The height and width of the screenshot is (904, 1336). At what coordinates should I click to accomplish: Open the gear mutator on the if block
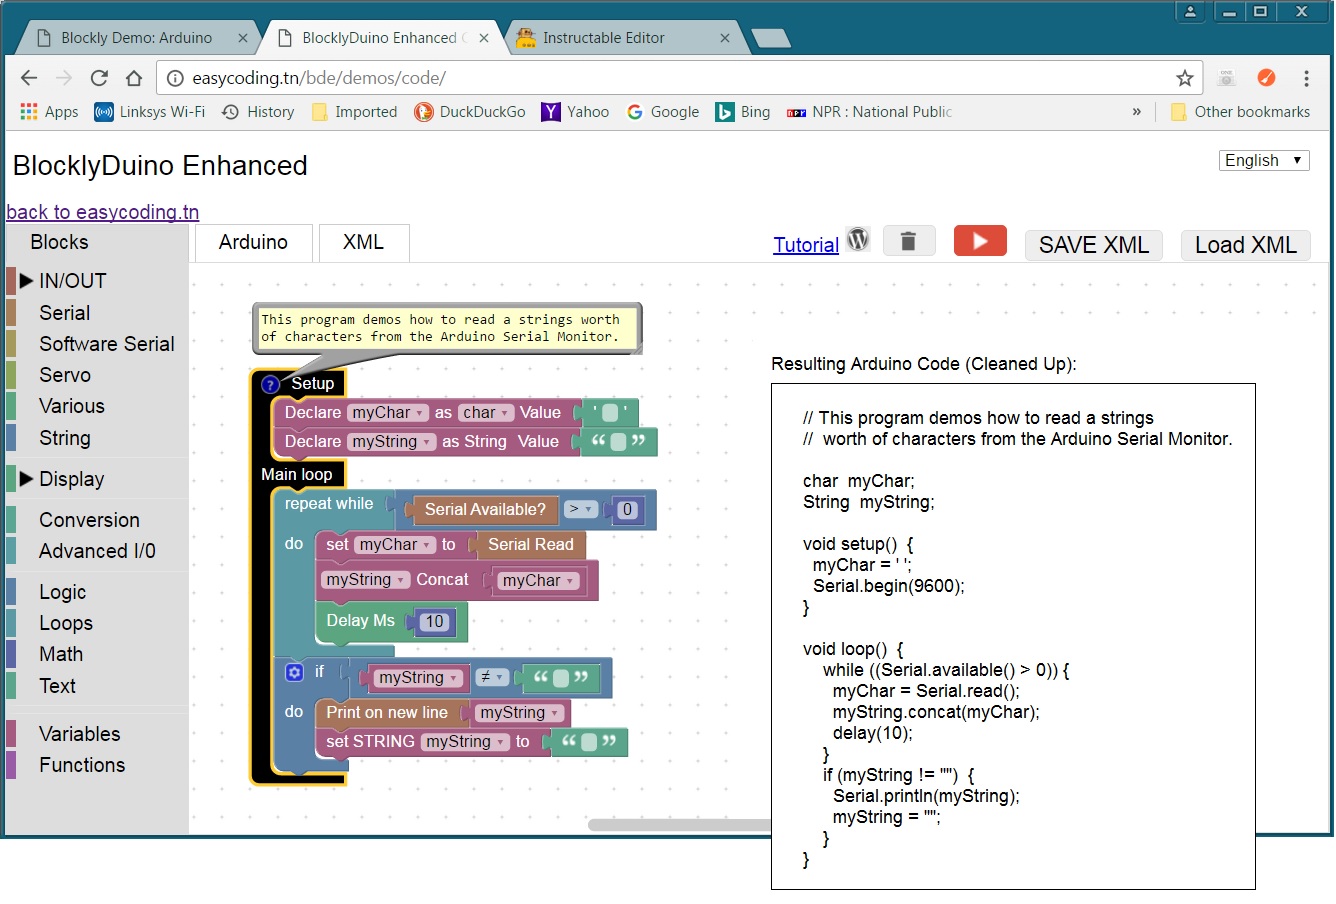coord(293,672)
